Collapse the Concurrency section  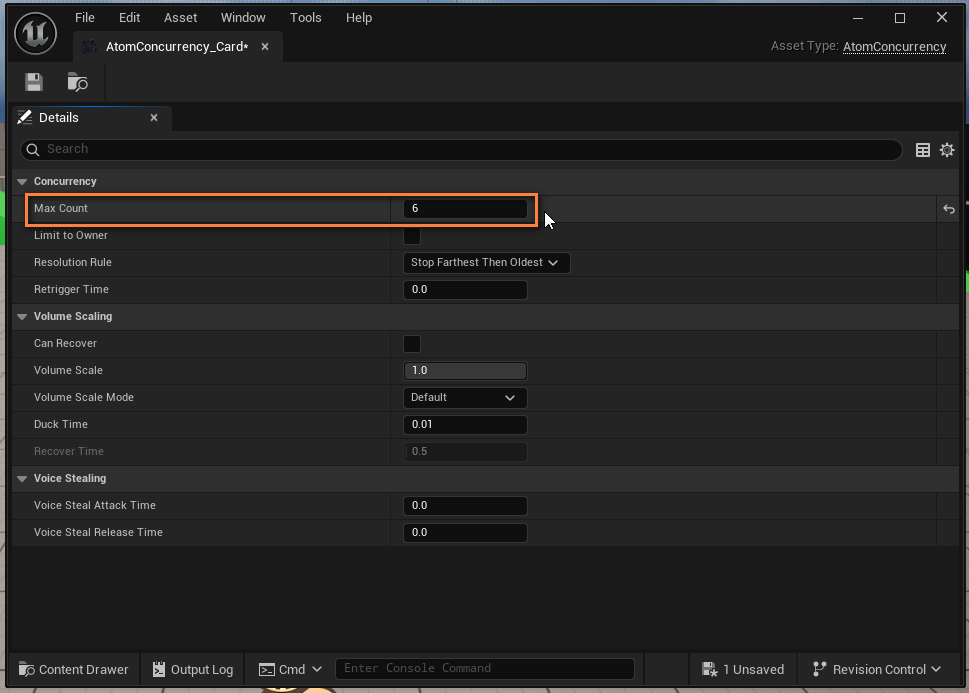click(22, 182)
